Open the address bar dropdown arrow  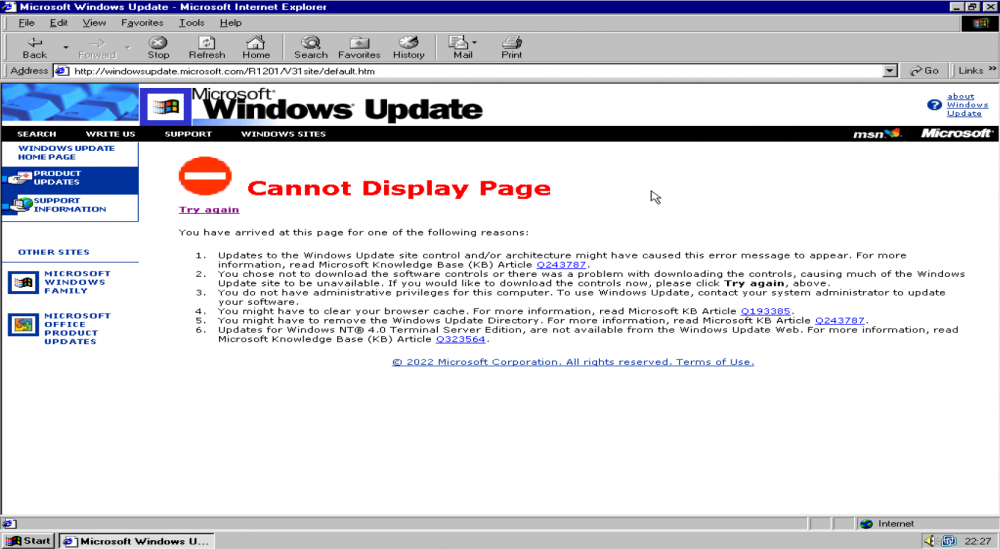[890, 71]
